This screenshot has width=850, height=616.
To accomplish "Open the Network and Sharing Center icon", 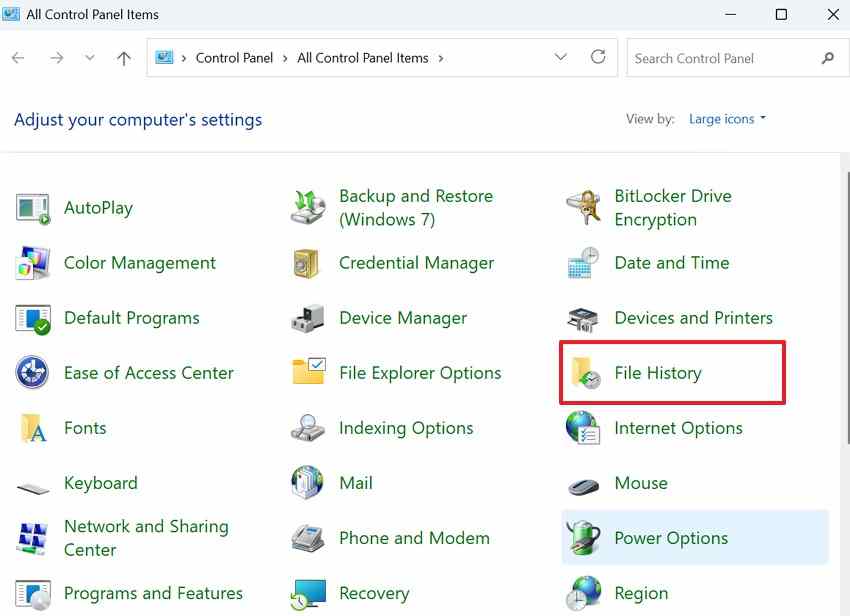I will point(33,538).
